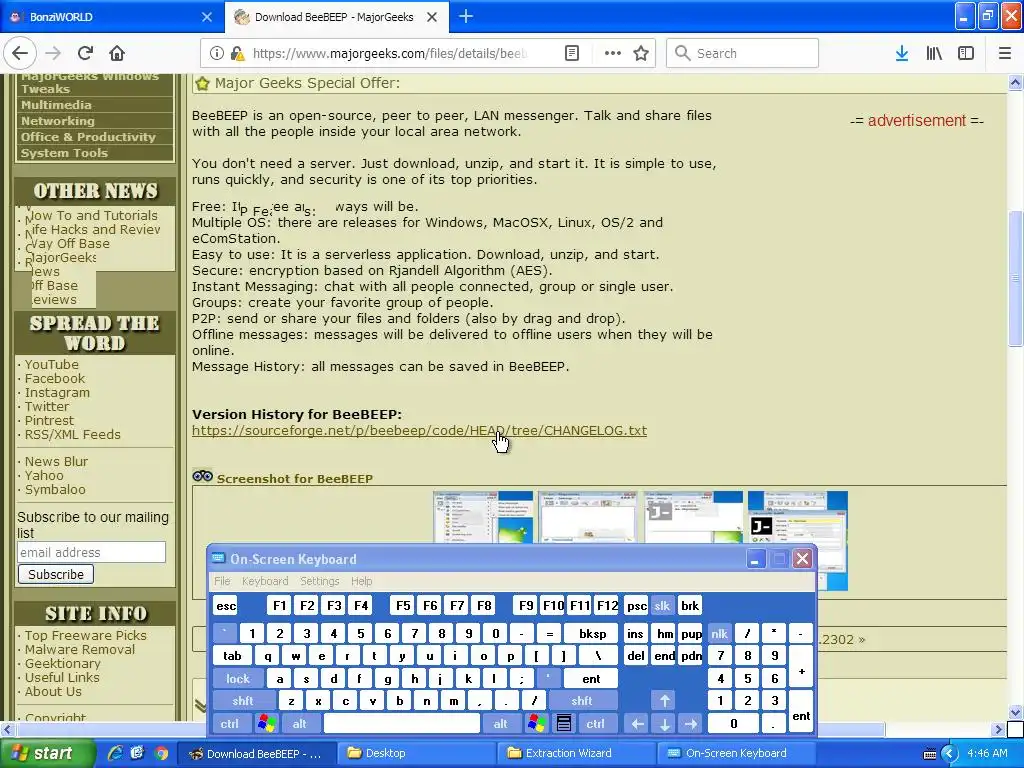This screenshot has height=768, width=1024.
Task: Toggle the nlk num lock key
Action: (x=719, y=633)
